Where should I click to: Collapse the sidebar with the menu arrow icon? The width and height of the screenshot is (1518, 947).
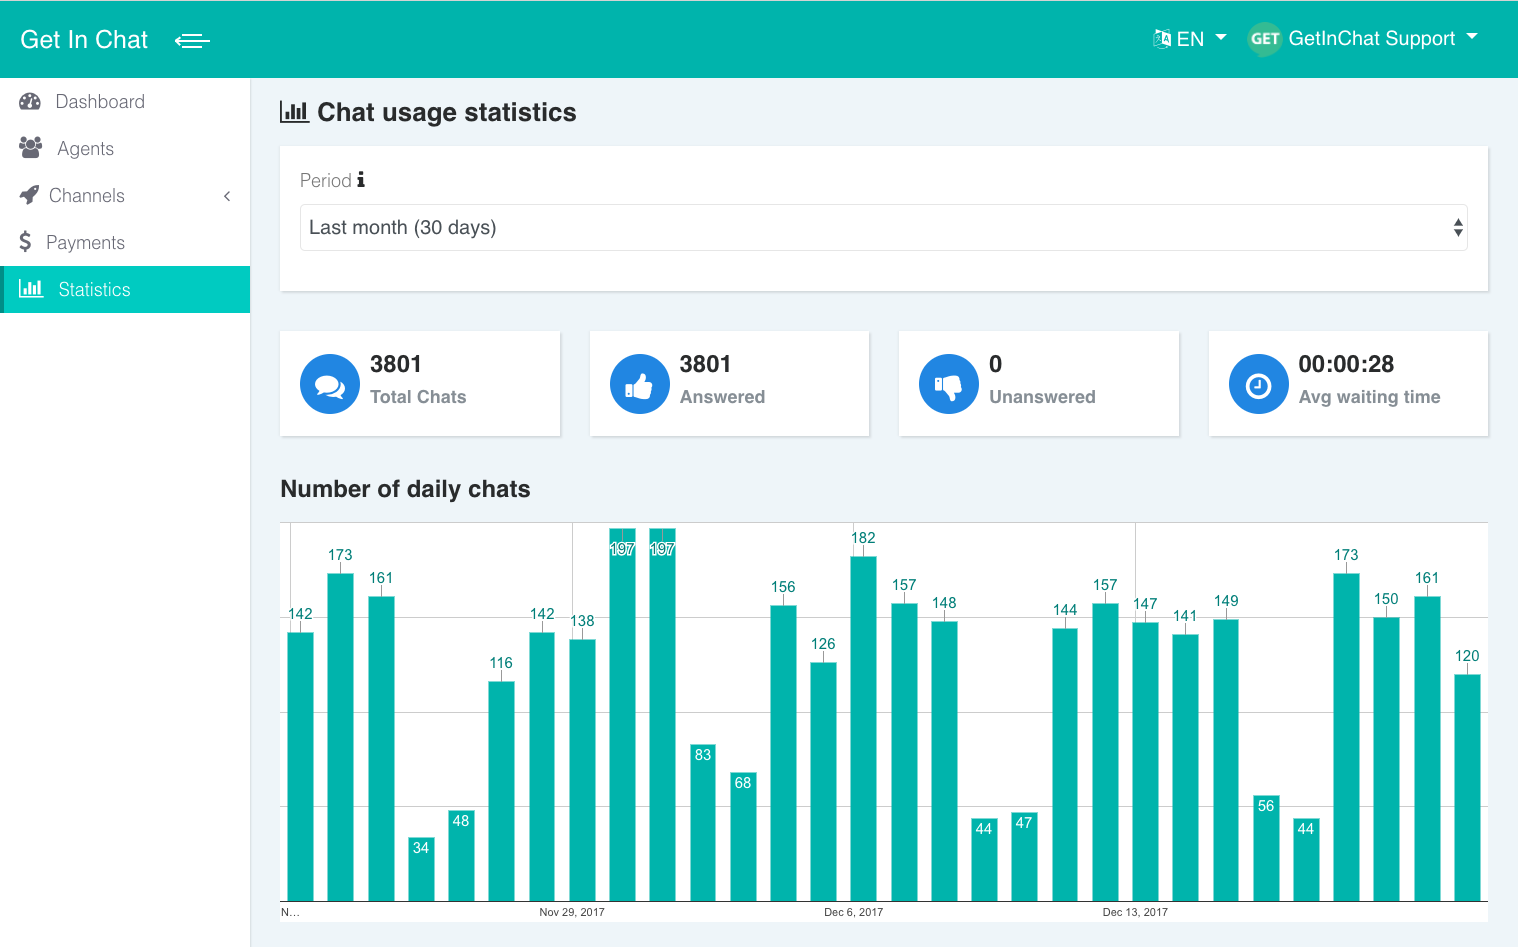click(192, 40)
